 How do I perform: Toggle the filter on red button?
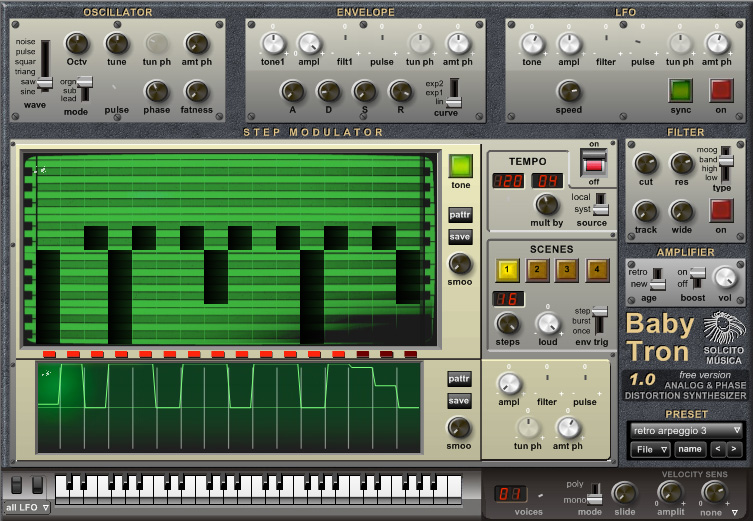[x=721, y=210]
